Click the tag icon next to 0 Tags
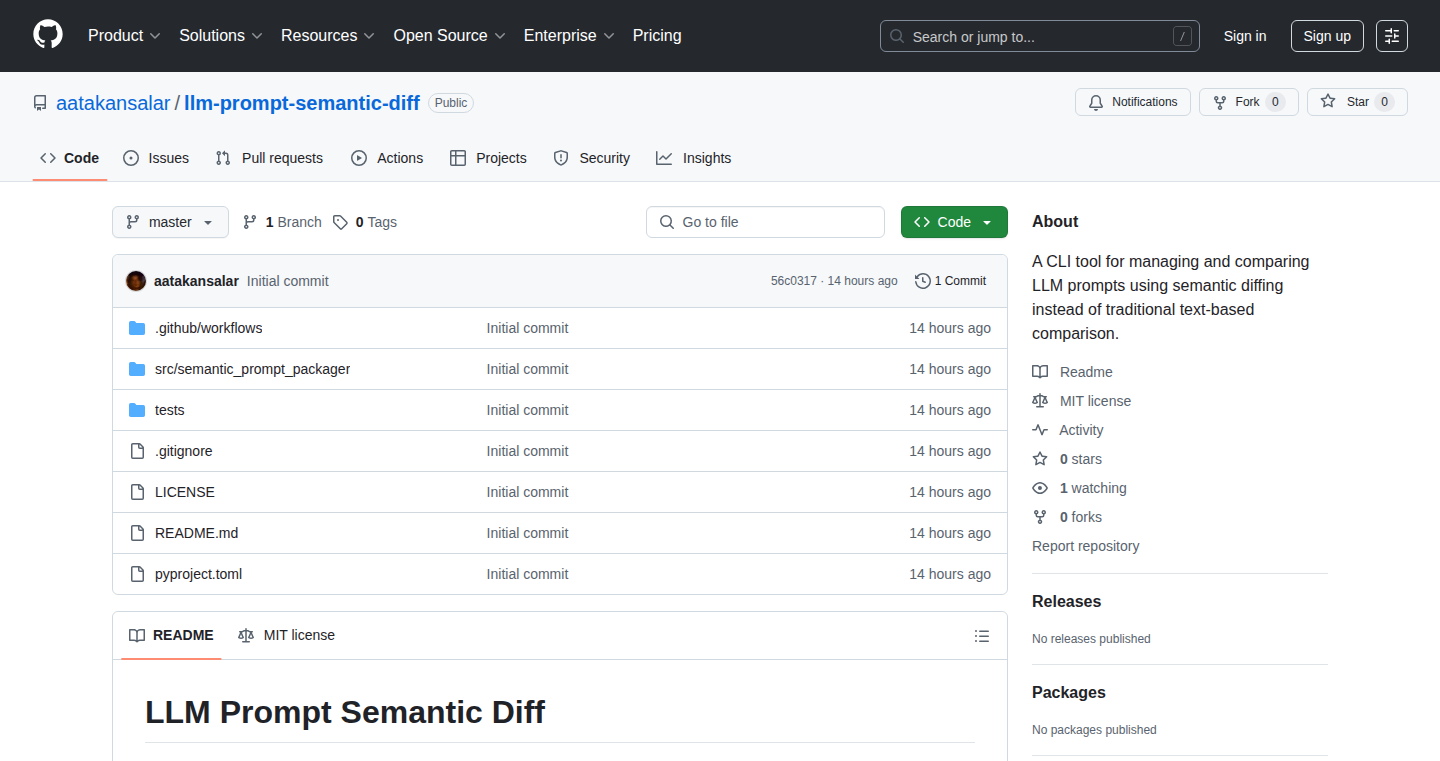 (x=341, y=222)
